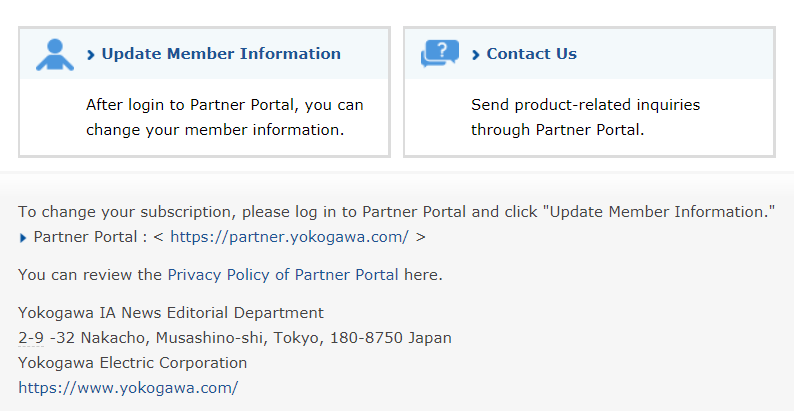The height and width of the screenshot is (411, 794).
Task: Click the chevron arrow before Contact Us
Action: (475, 55)
